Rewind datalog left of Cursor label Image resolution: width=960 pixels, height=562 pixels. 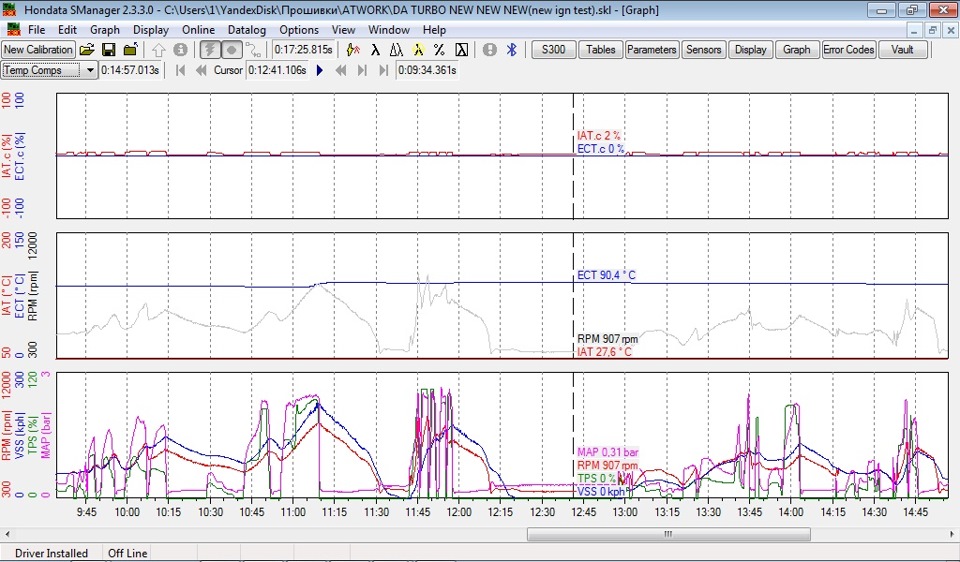pos(201,70)
